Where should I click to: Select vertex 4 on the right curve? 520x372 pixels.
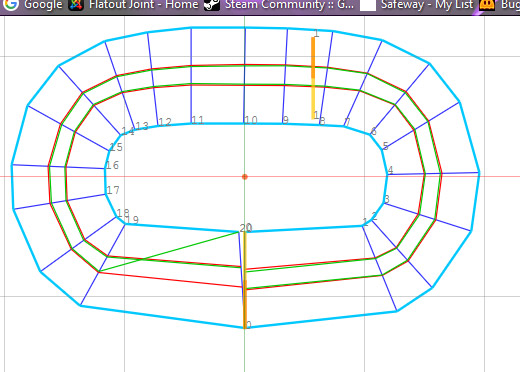387,174
